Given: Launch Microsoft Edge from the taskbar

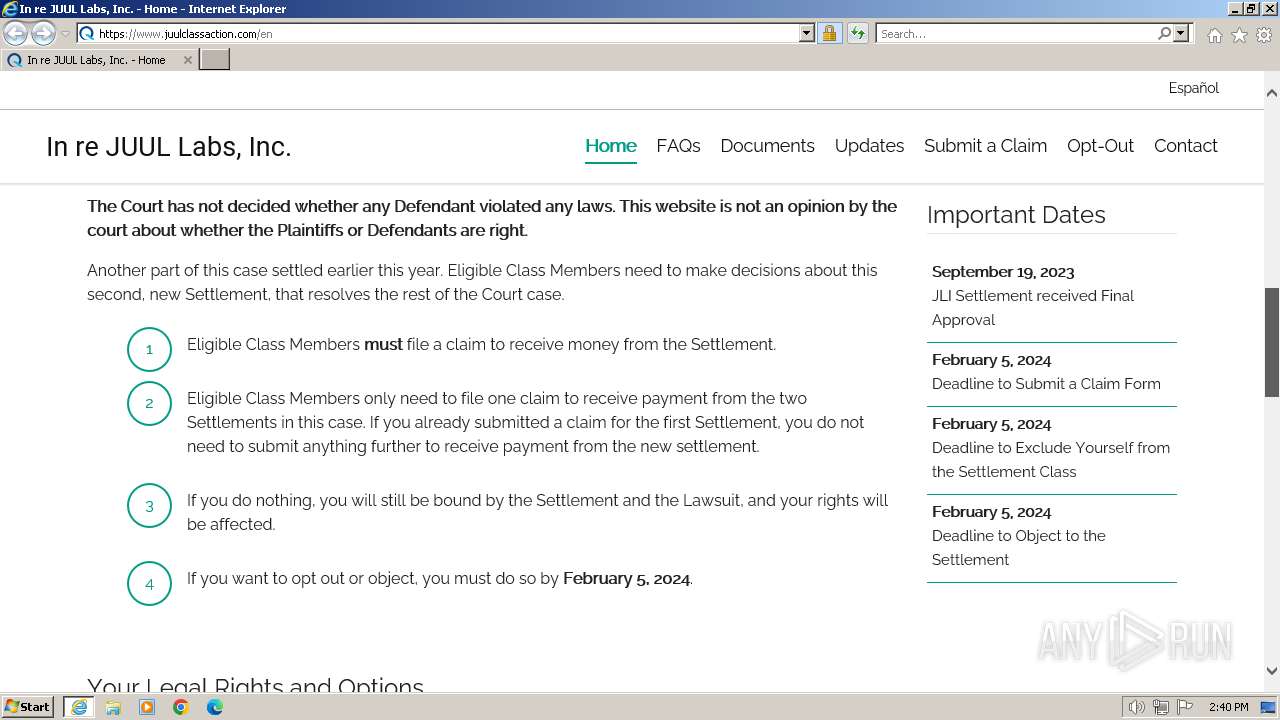Looking at the screenshot, I should (x=215, y=707).
